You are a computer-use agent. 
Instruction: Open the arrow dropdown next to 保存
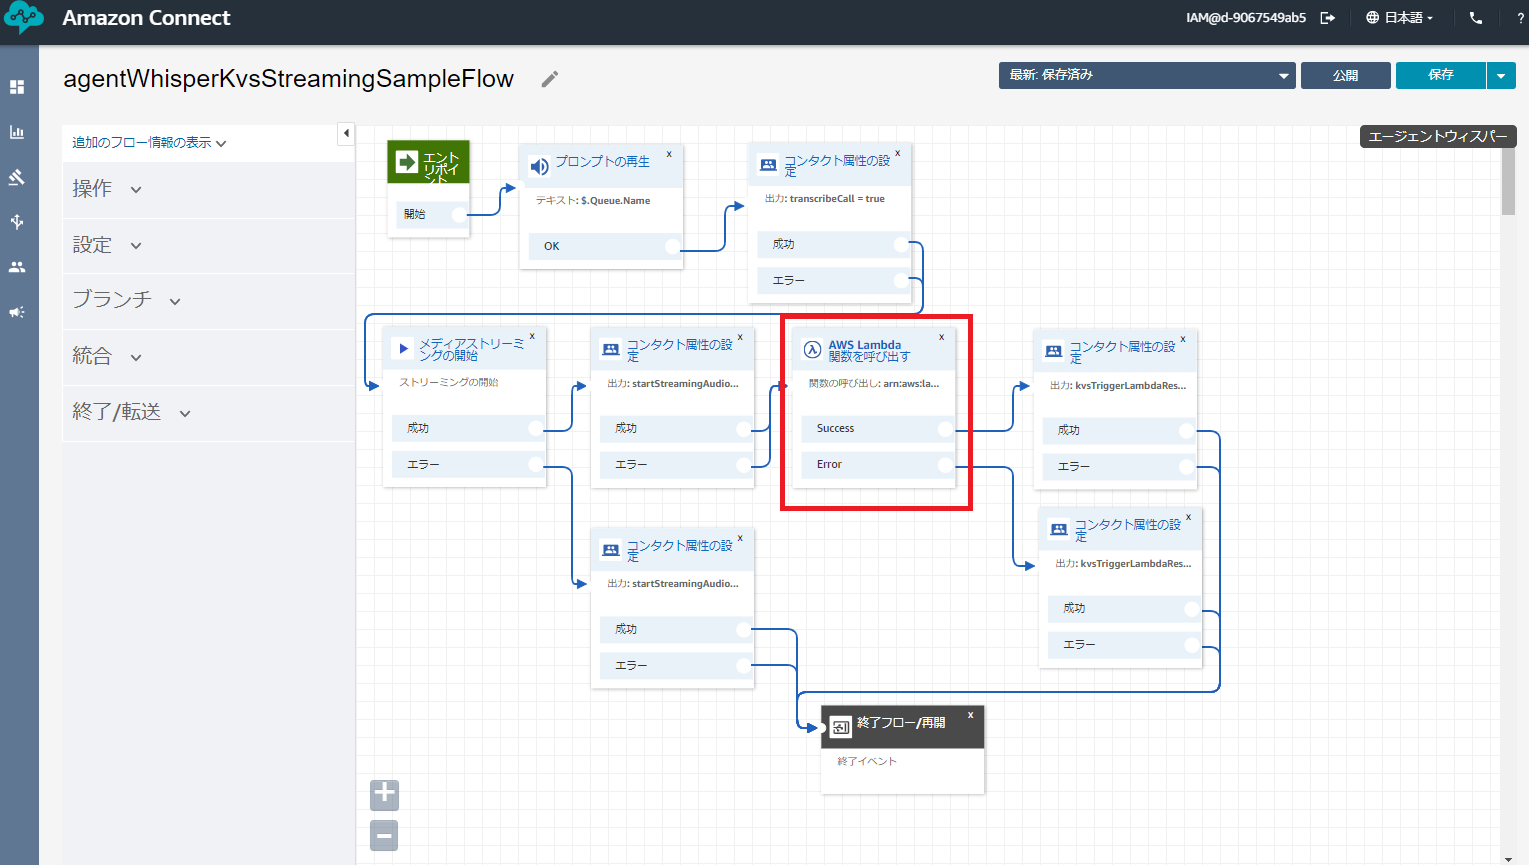pyautogui.click(x=1501, y=75)
